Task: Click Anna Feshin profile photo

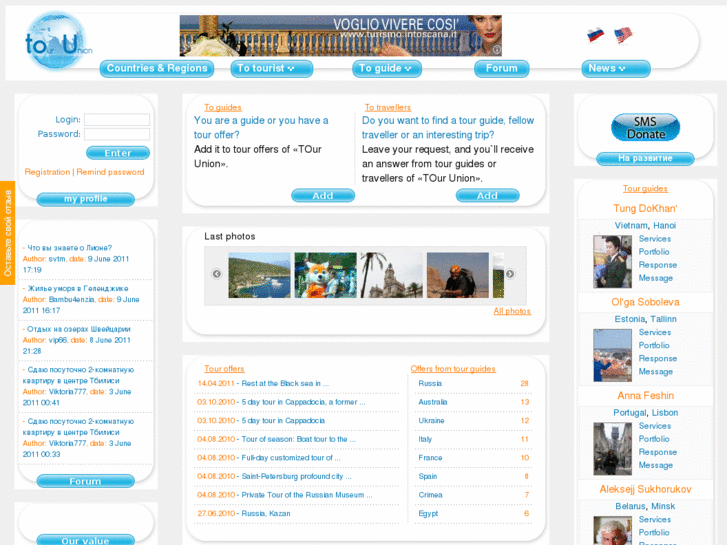Action: (x=612, y=449)
